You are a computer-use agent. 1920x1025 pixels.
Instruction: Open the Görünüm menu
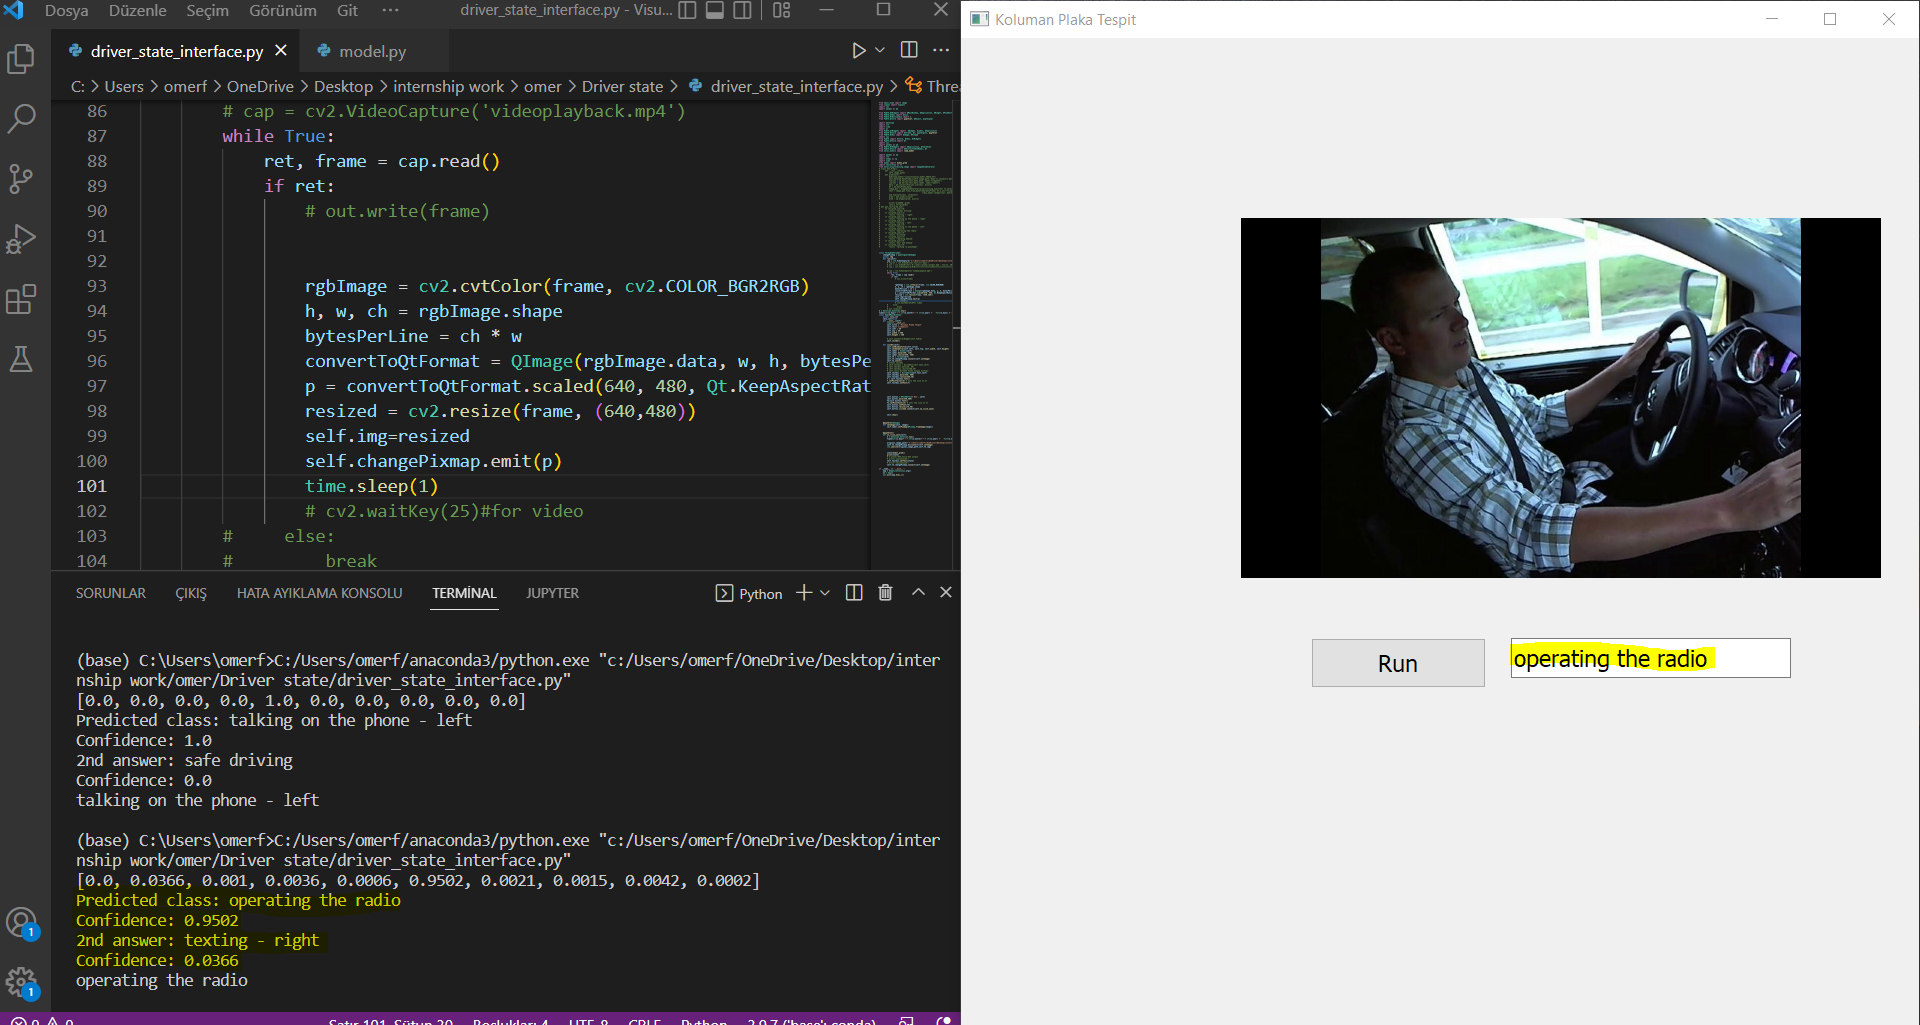(282, 11)
